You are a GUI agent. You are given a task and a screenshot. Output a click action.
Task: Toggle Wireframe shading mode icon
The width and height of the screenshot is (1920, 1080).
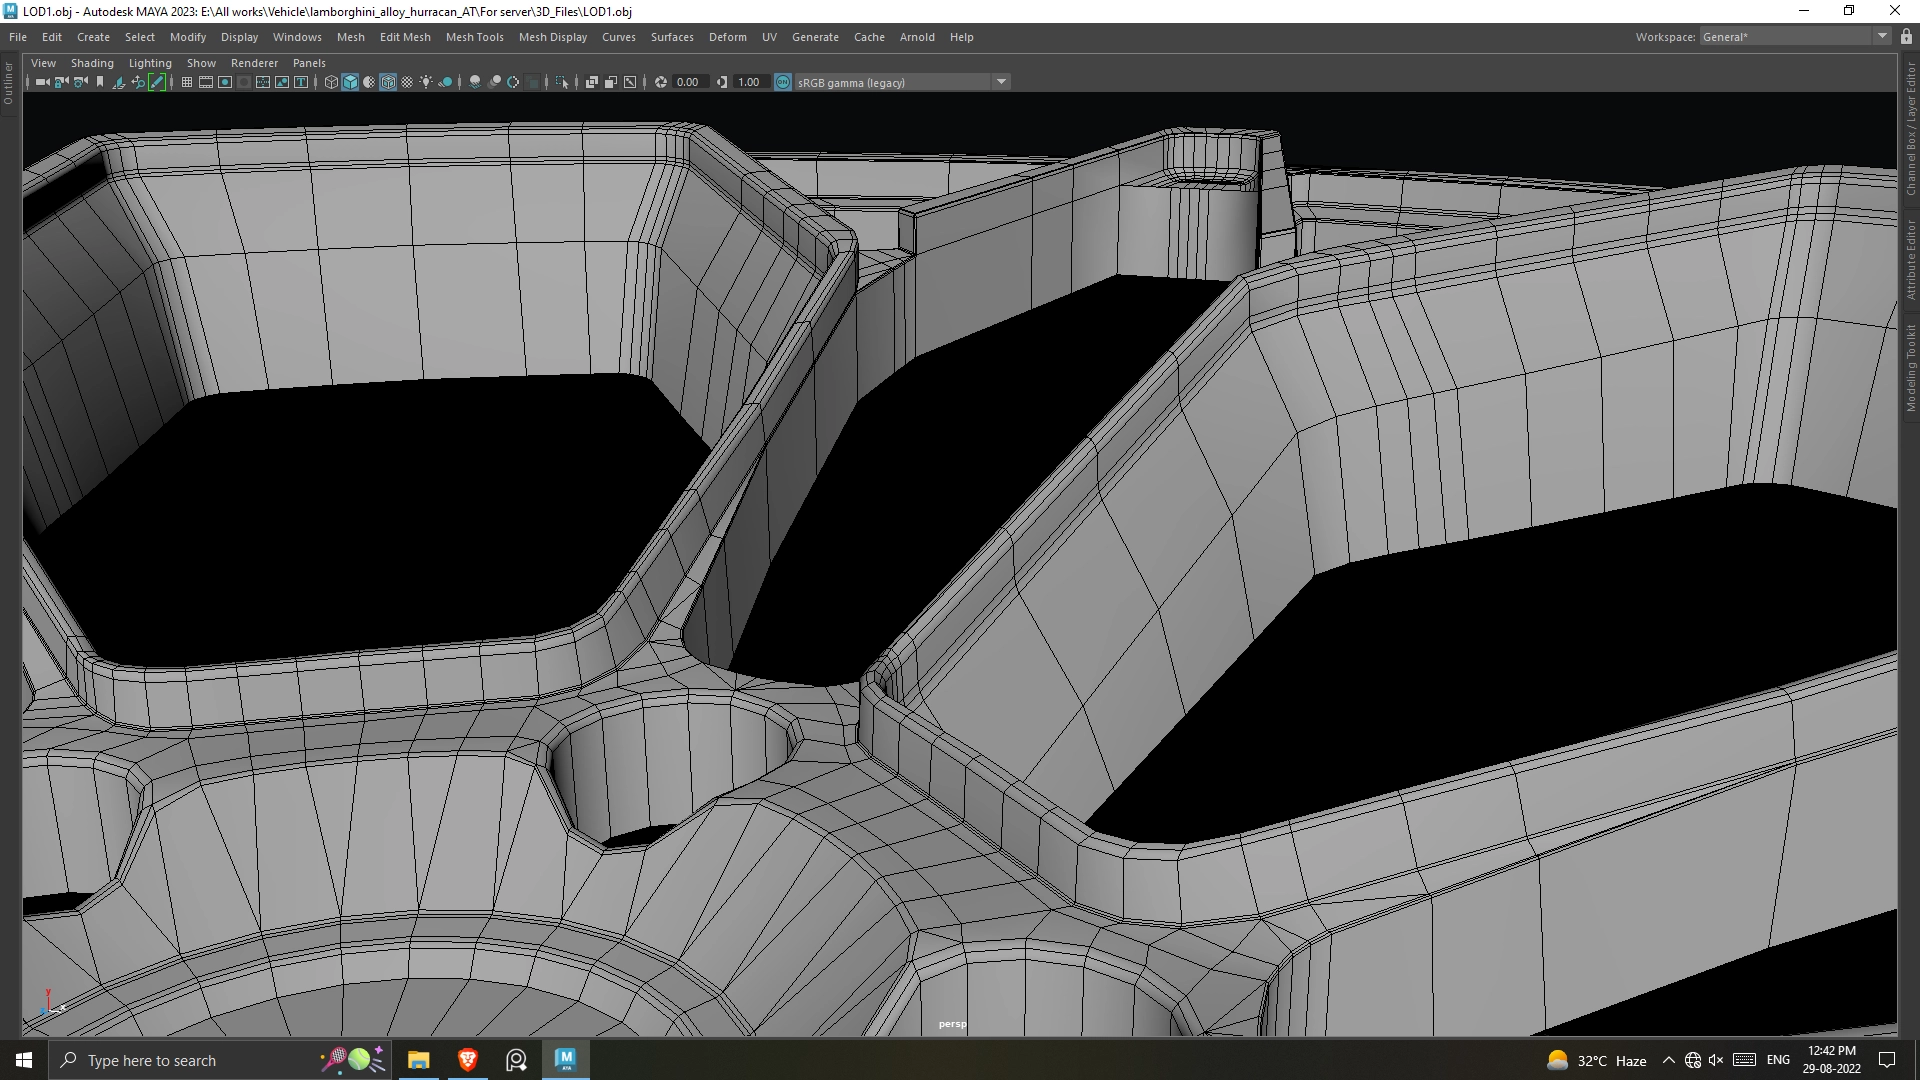click(331, 82)
